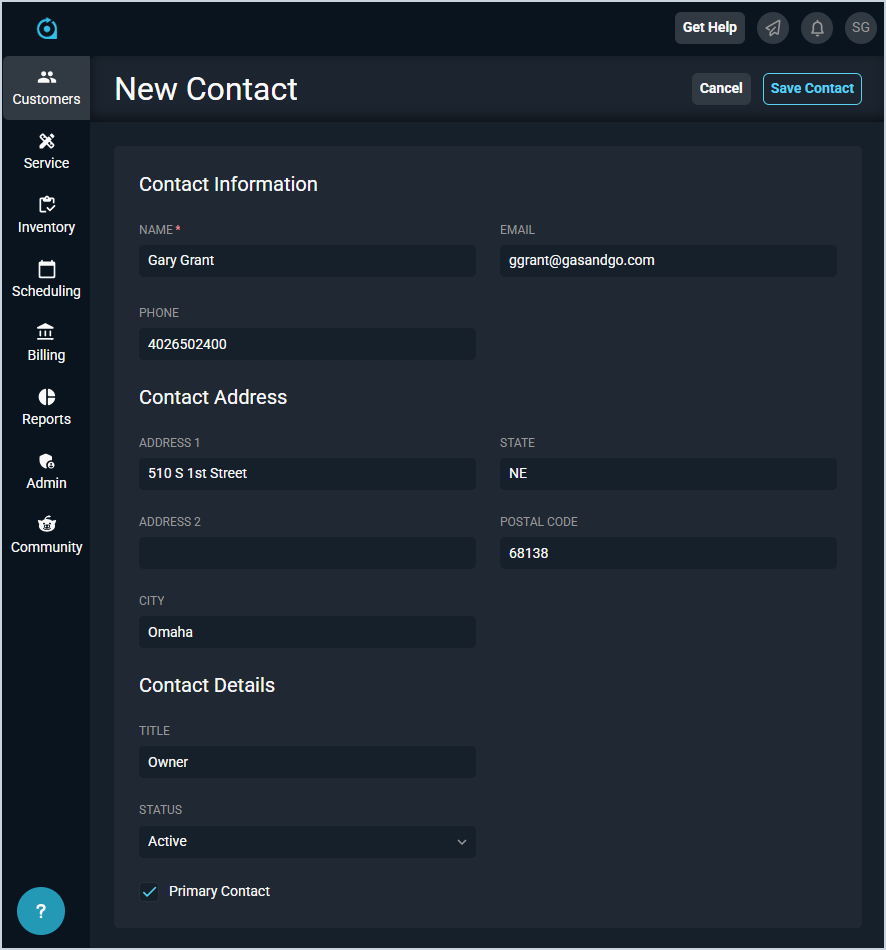Expand the Status dropdown

(307, 841)
